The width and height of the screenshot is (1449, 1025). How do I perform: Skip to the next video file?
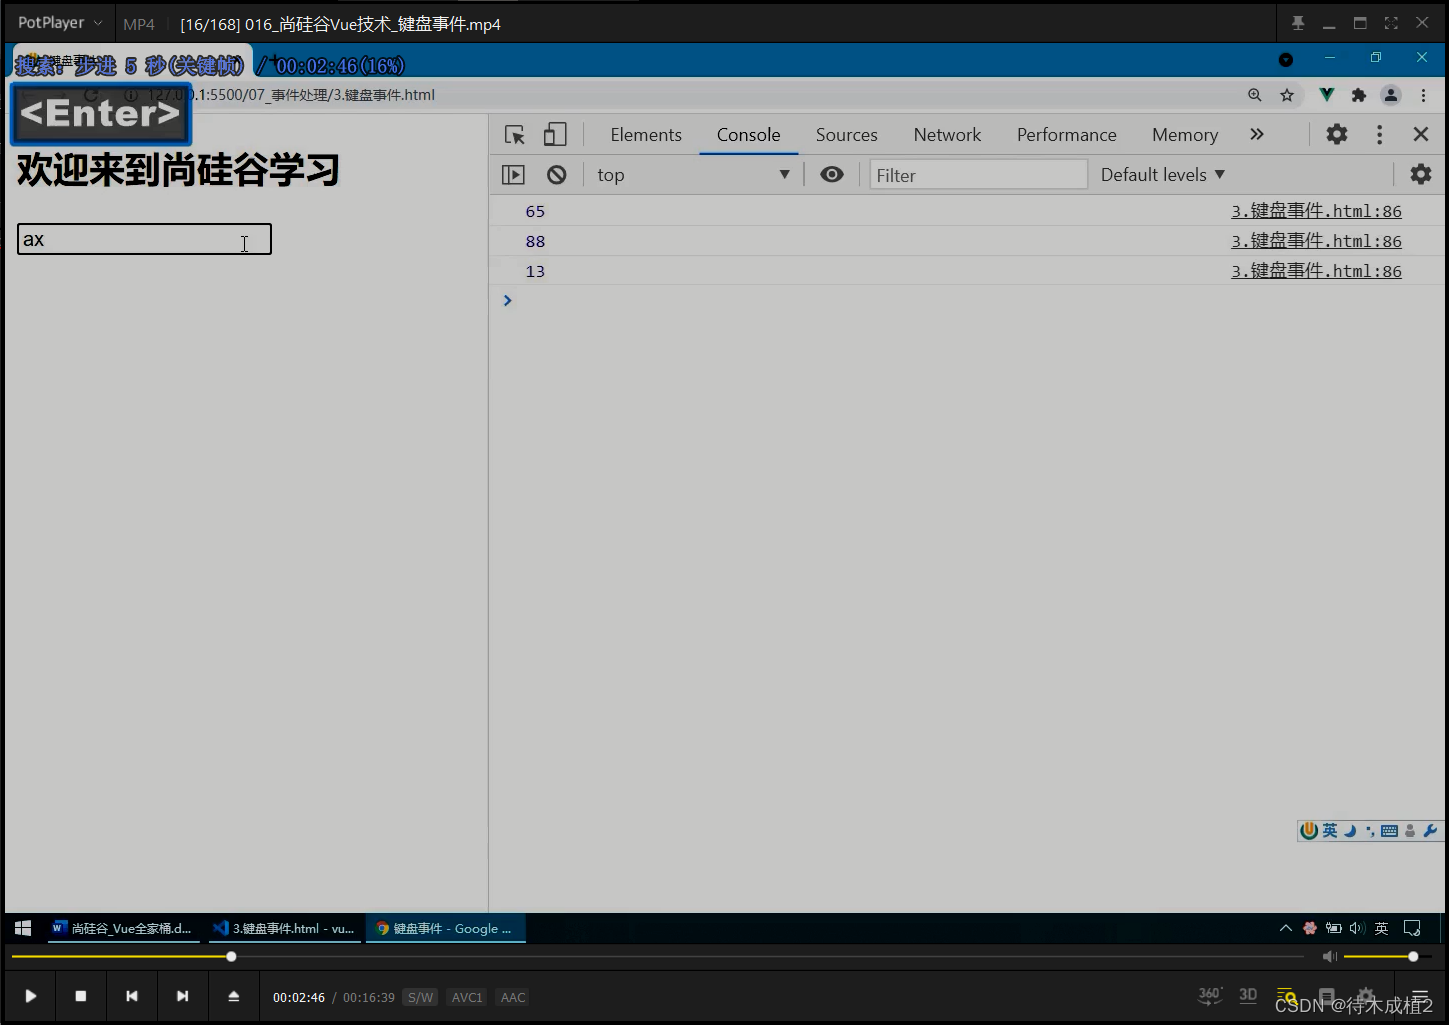click(182, 996)
